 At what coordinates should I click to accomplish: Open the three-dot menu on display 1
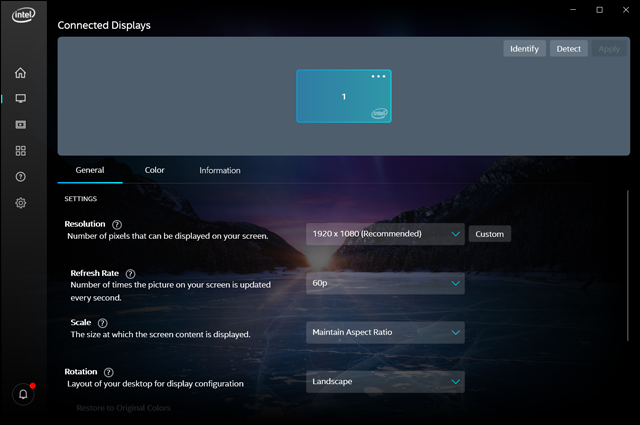pyautogui.click(x=378, y=76)
